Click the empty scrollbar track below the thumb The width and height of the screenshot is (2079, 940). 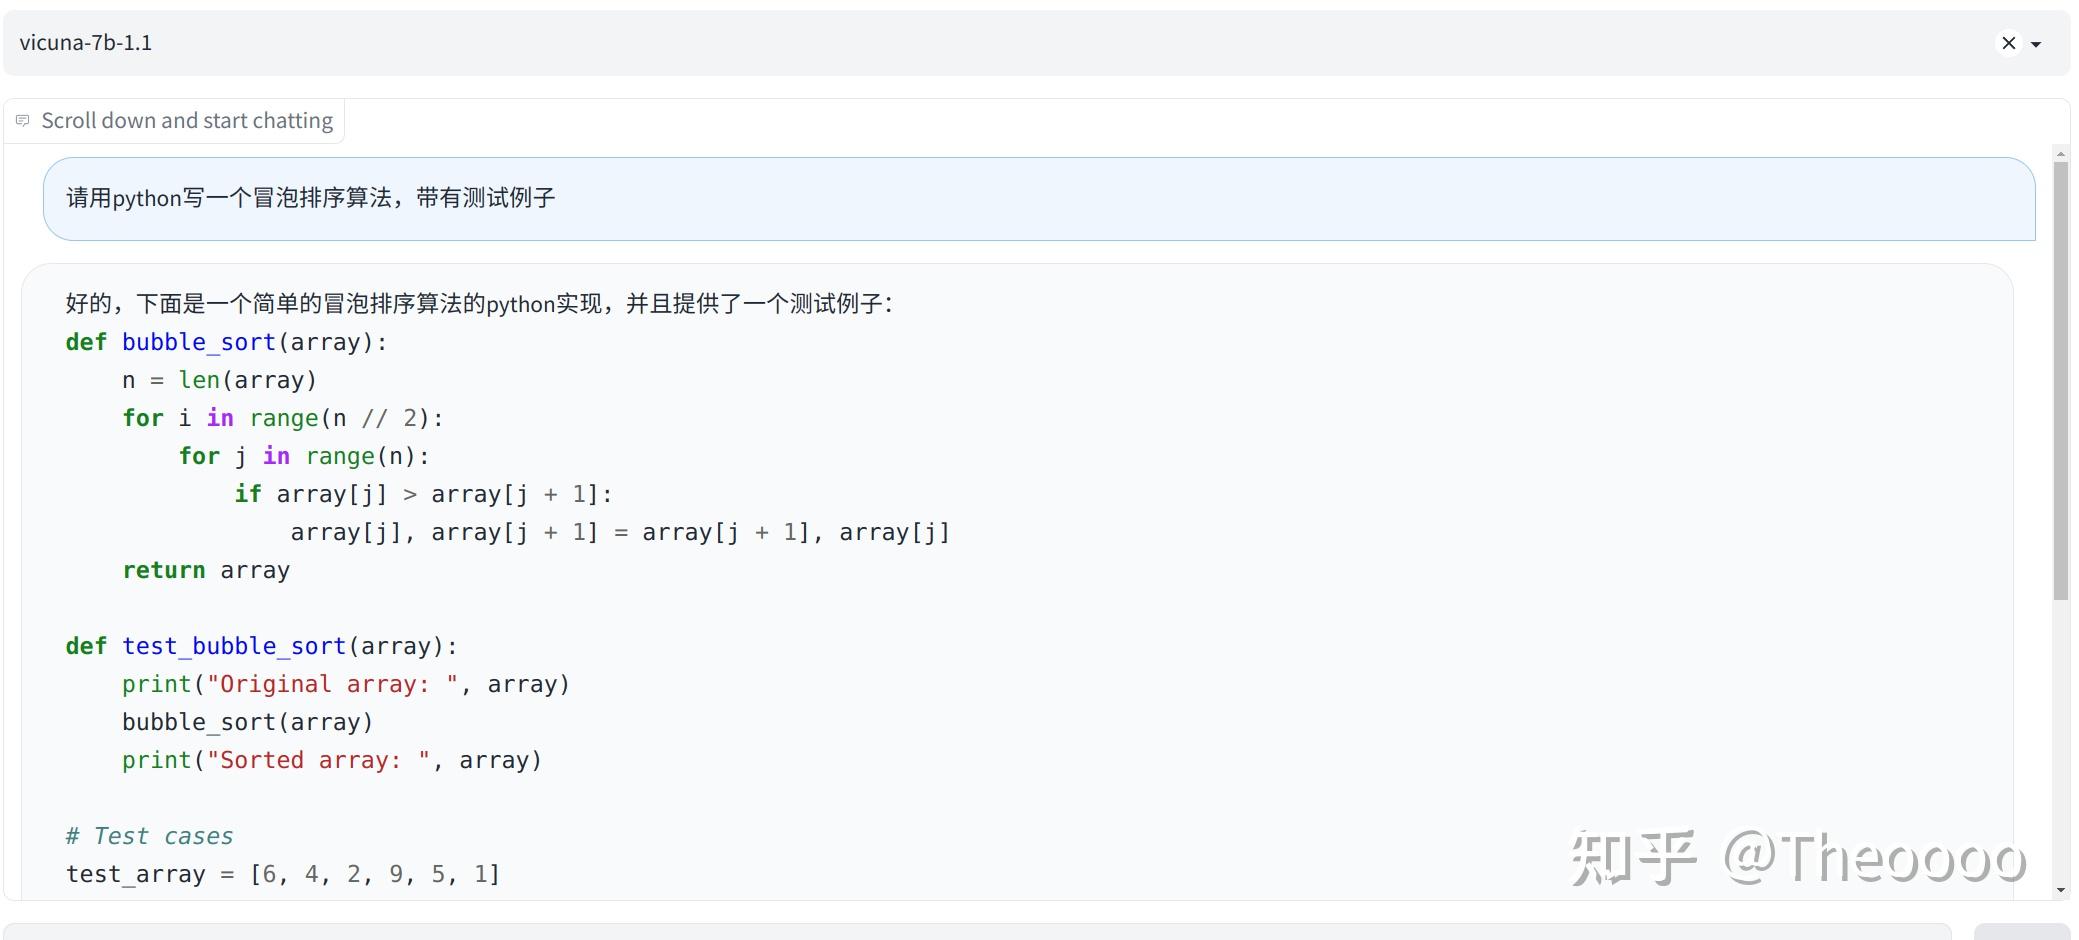[2060, 740]
